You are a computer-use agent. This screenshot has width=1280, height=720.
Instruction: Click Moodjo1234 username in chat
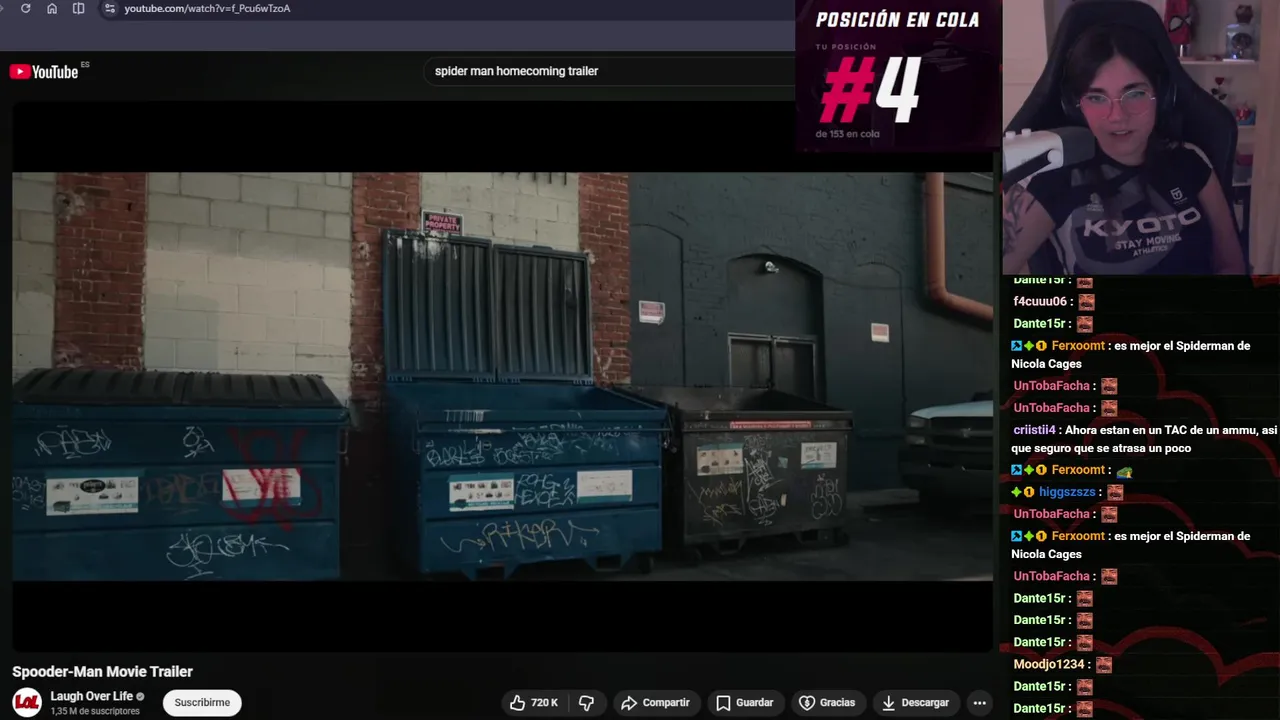(x=1049, y=664)
